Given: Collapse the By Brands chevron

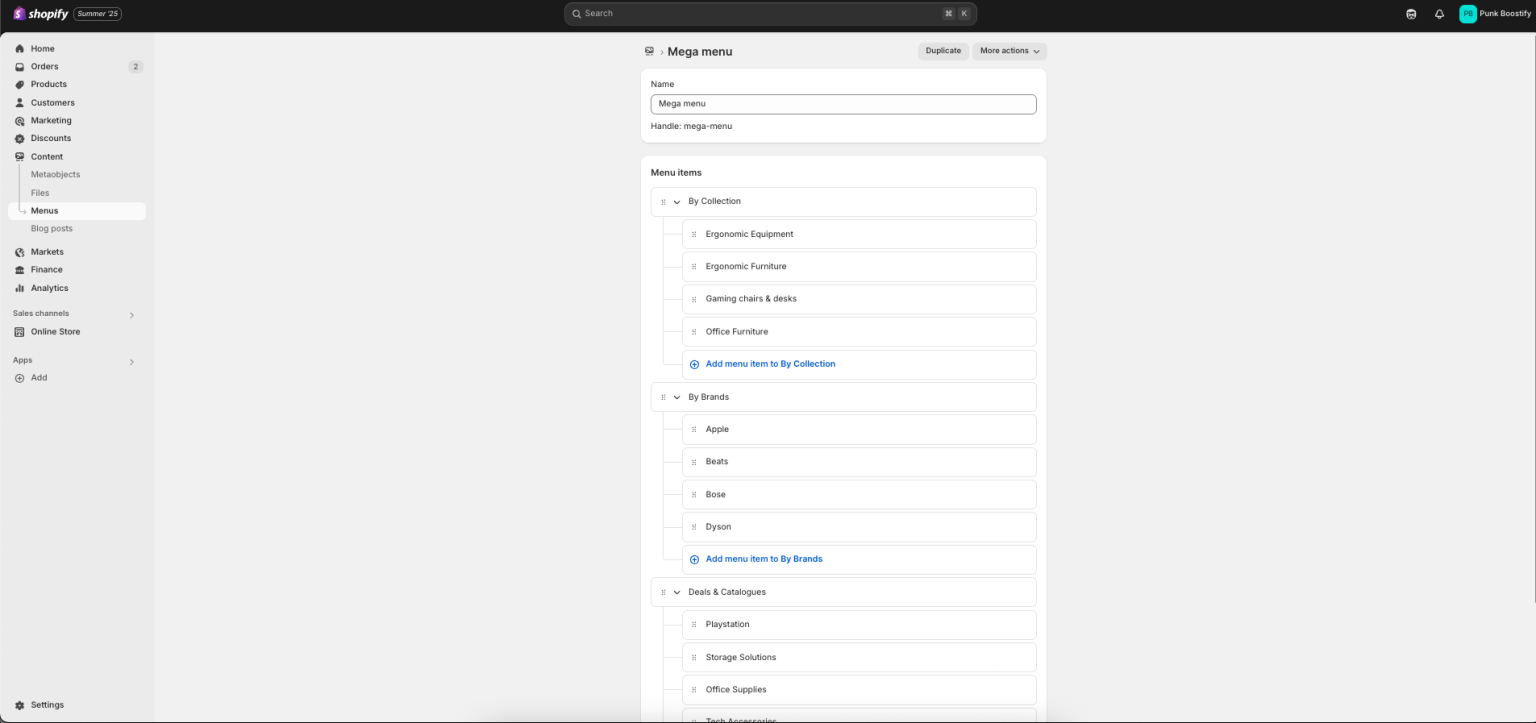Looking at the screenshot, I should 676,397.
